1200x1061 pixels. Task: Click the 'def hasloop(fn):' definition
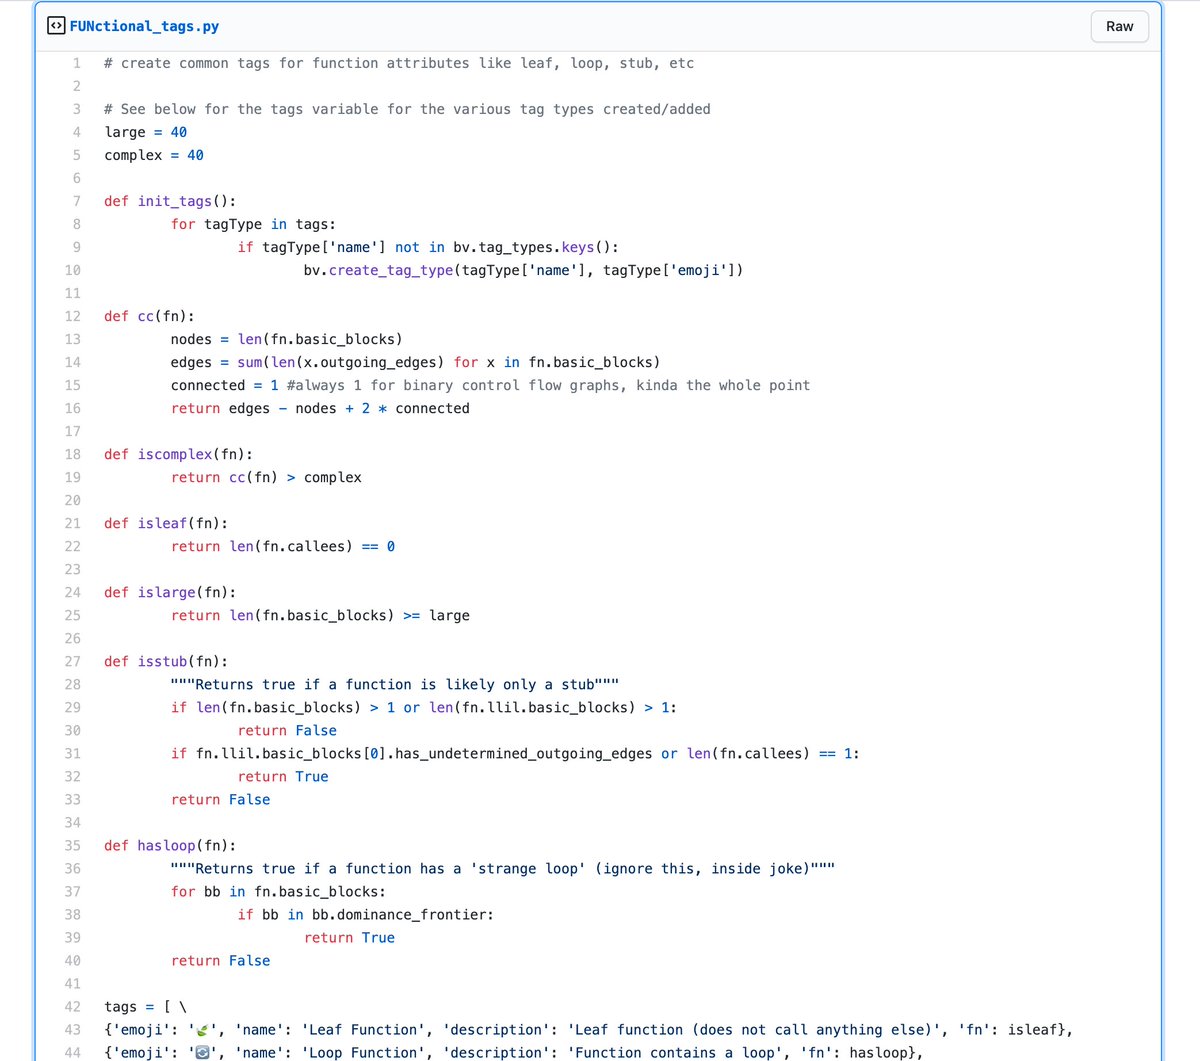click(170, 845)
